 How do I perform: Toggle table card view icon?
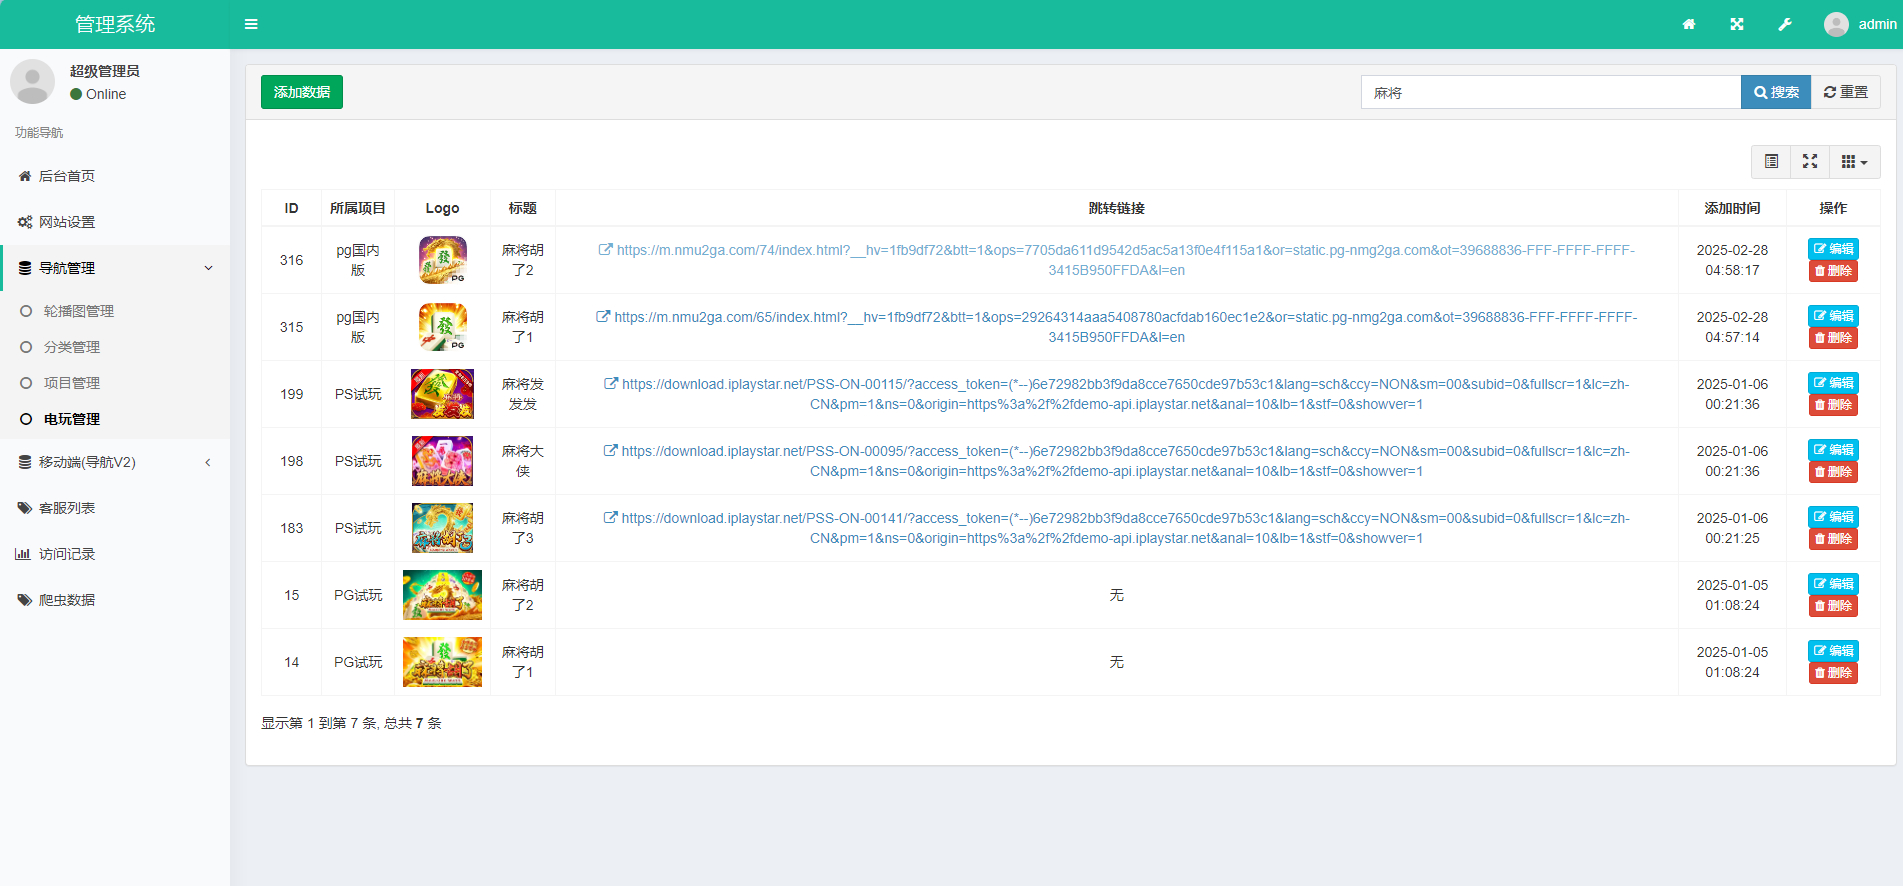[x=1771, y=161]
